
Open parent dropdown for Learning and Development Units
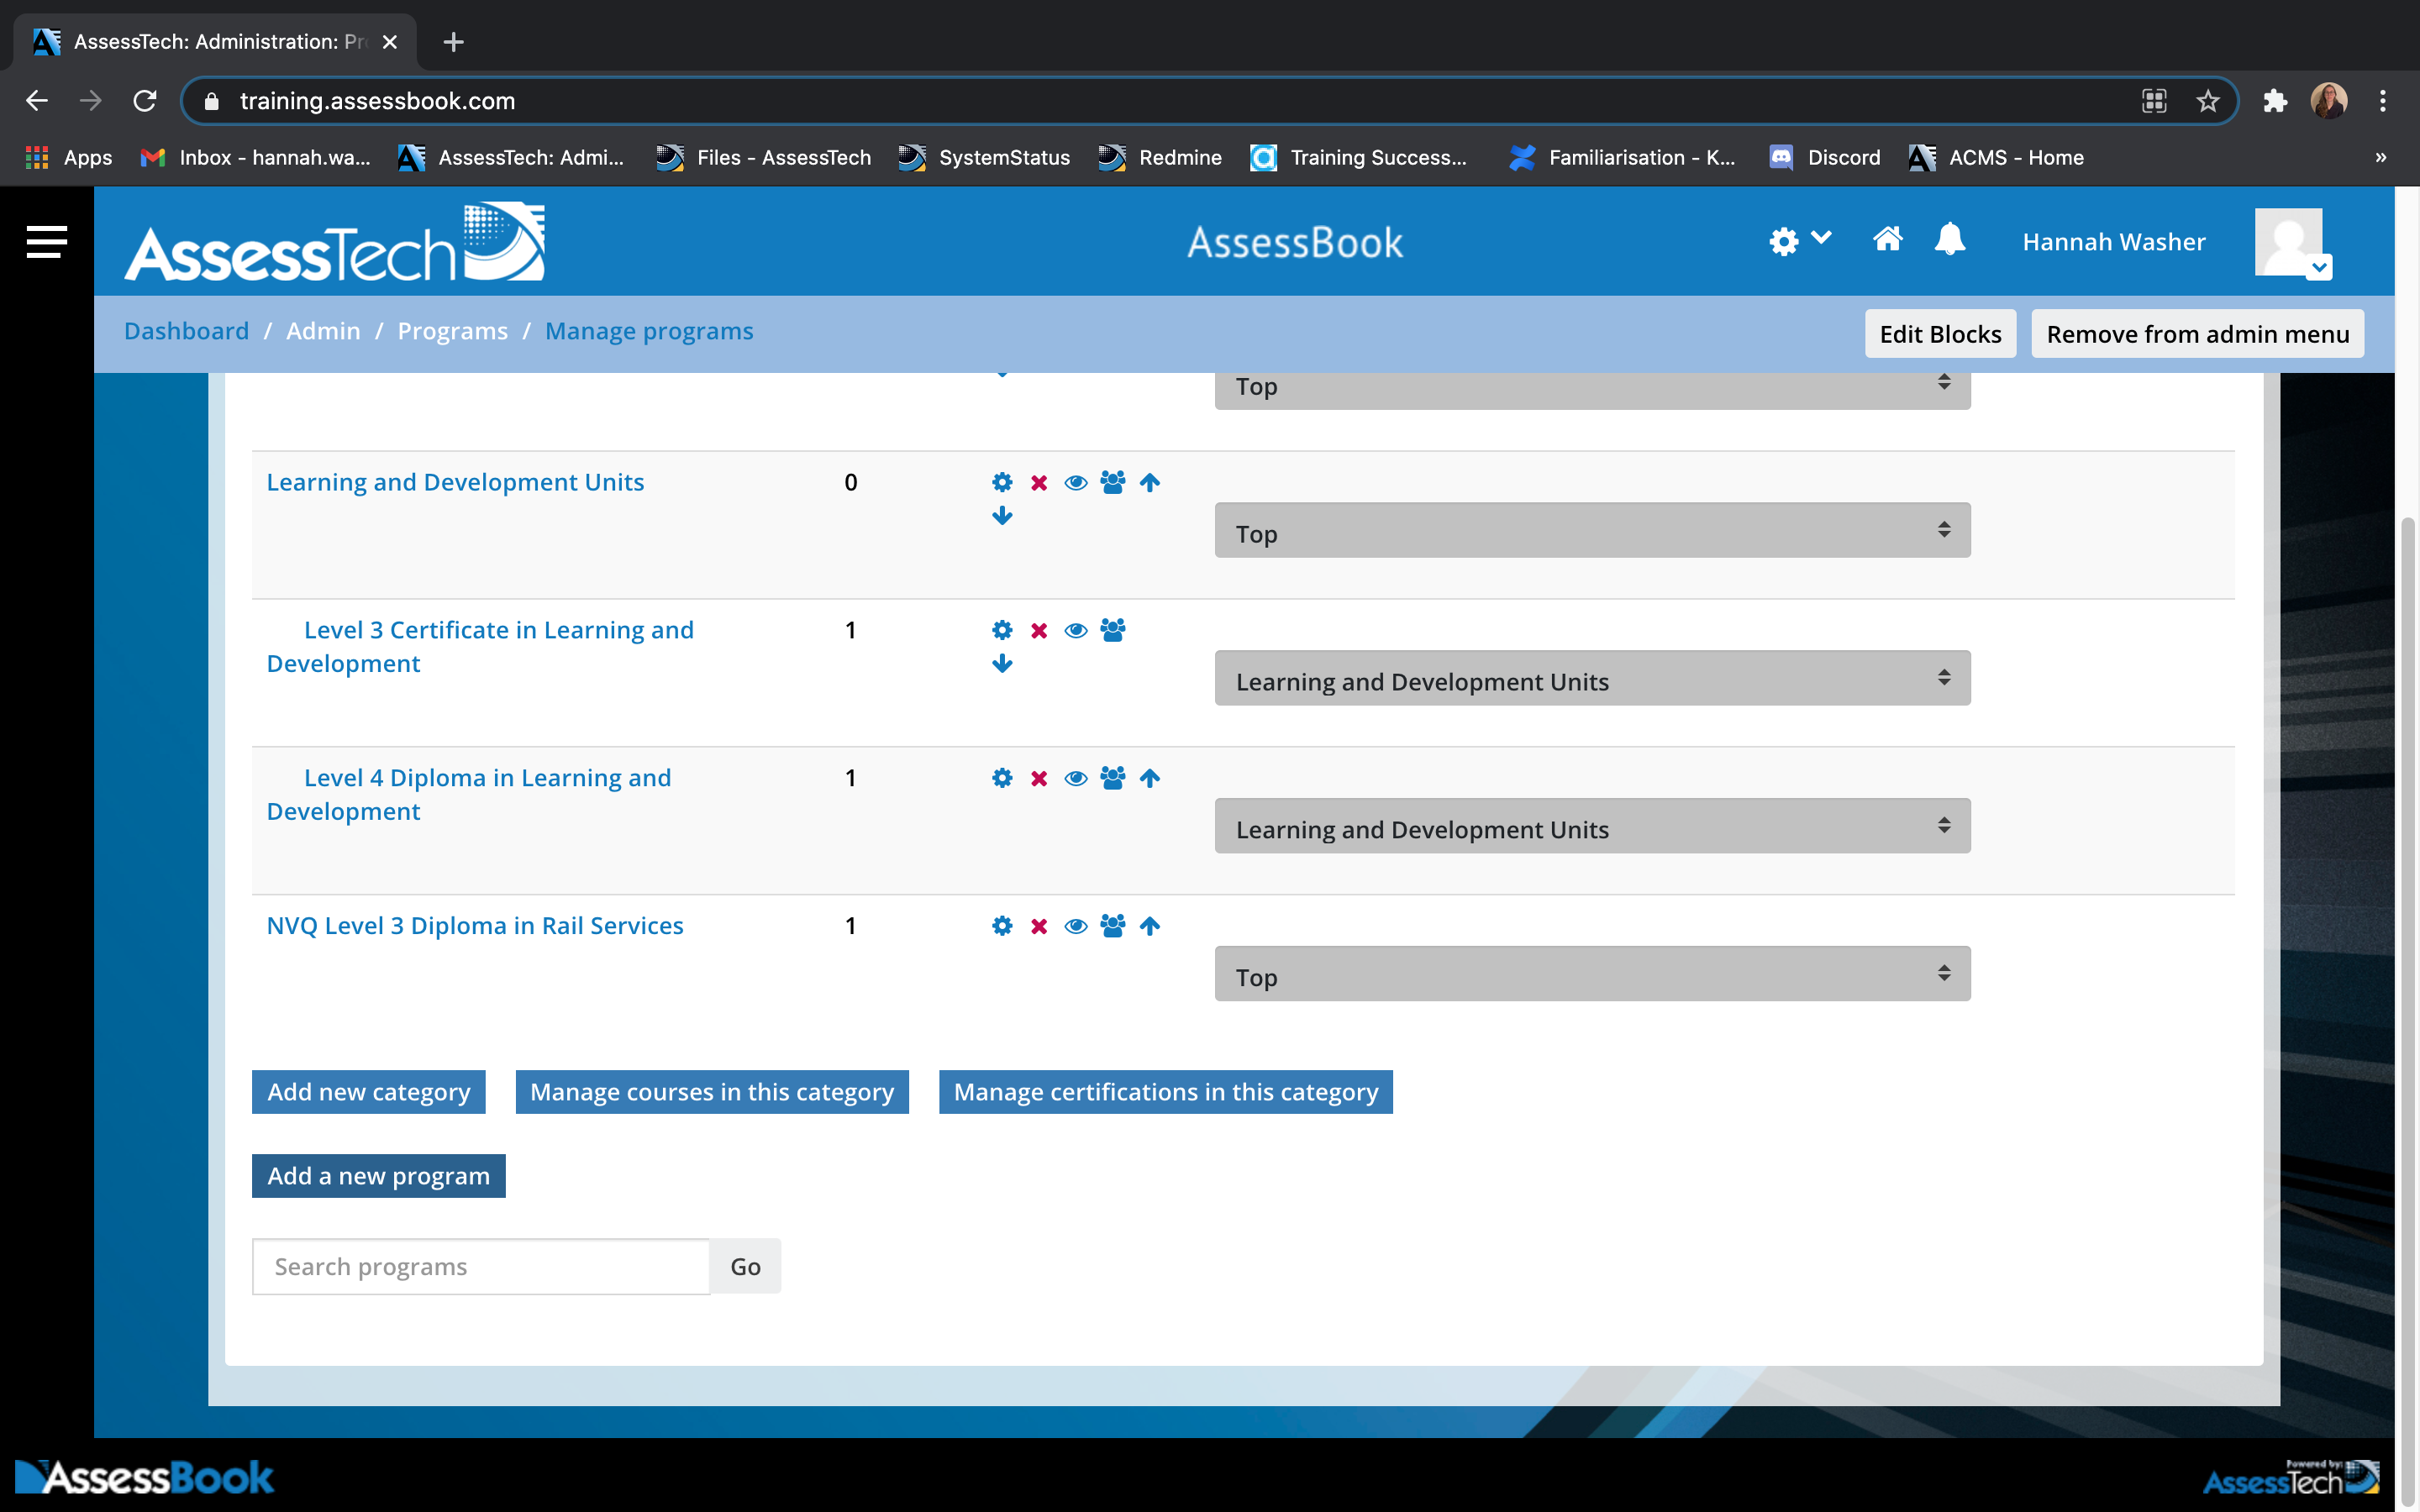tap(1592, 530)
